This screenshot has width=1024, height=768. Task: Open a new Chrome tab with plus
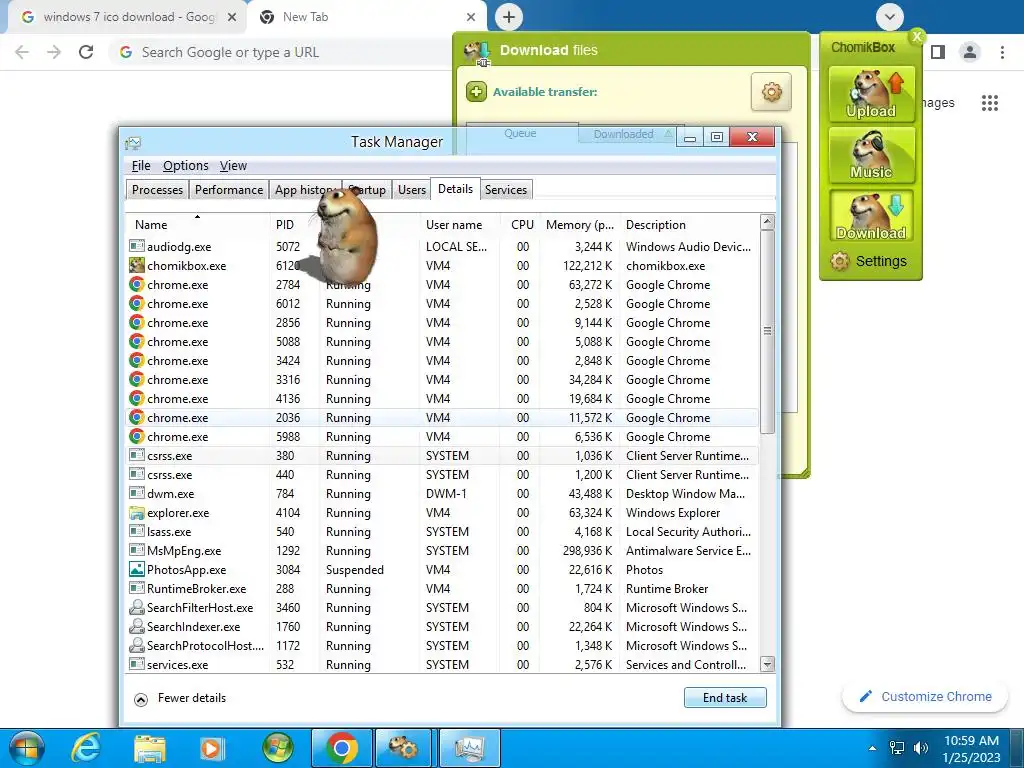pos(509,17)
